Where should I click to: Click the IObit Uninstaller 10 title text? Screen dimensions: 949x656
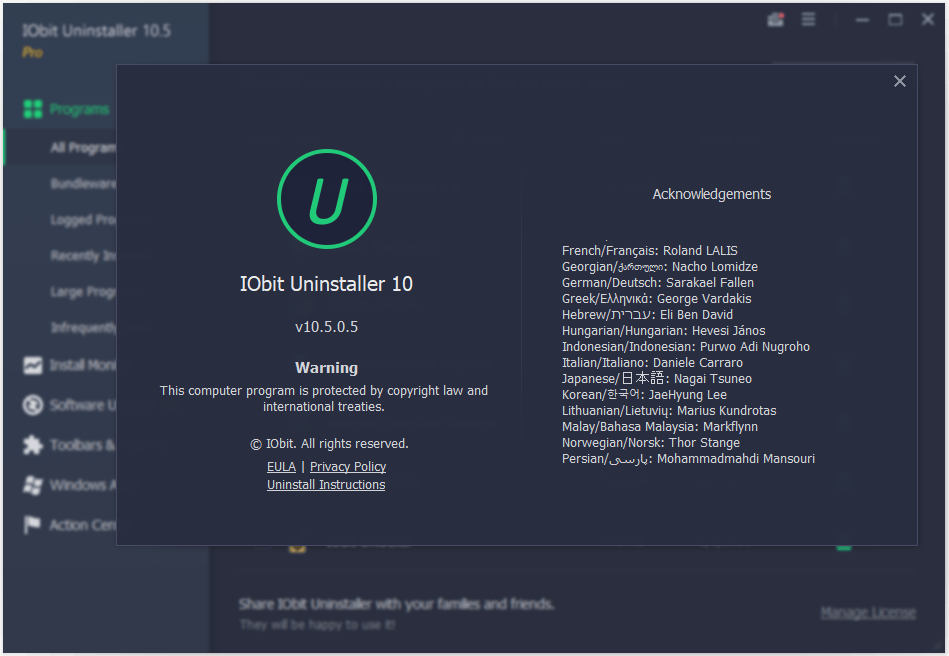pyautogui.click(x=326, y=284)
